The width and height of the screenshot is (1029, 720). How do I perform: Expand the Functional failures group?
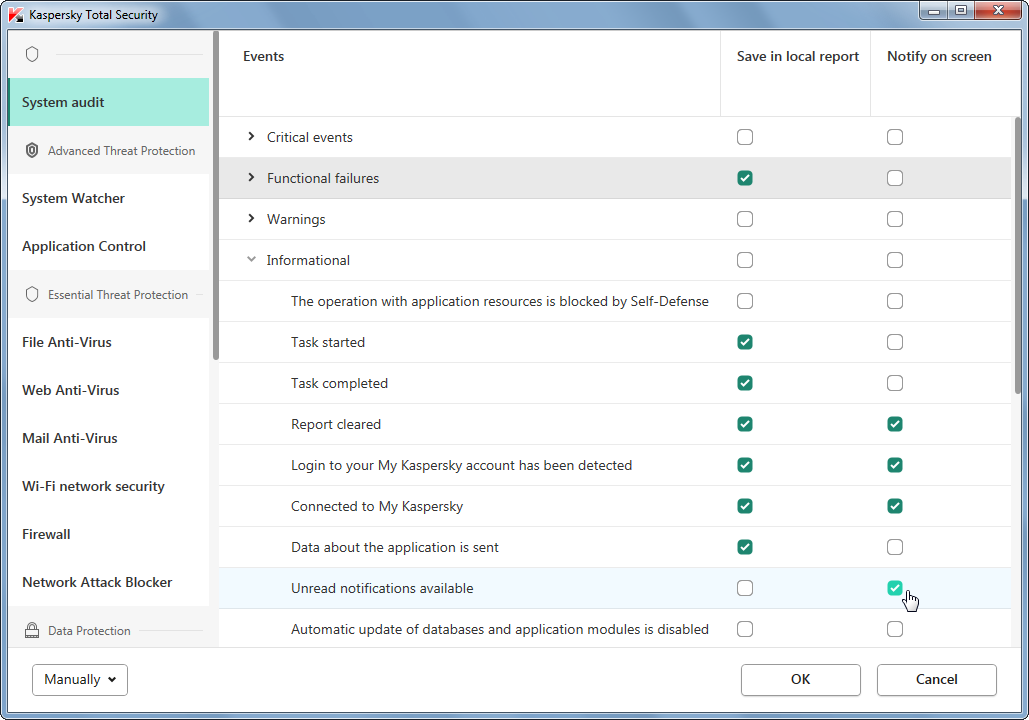(251, 177)
